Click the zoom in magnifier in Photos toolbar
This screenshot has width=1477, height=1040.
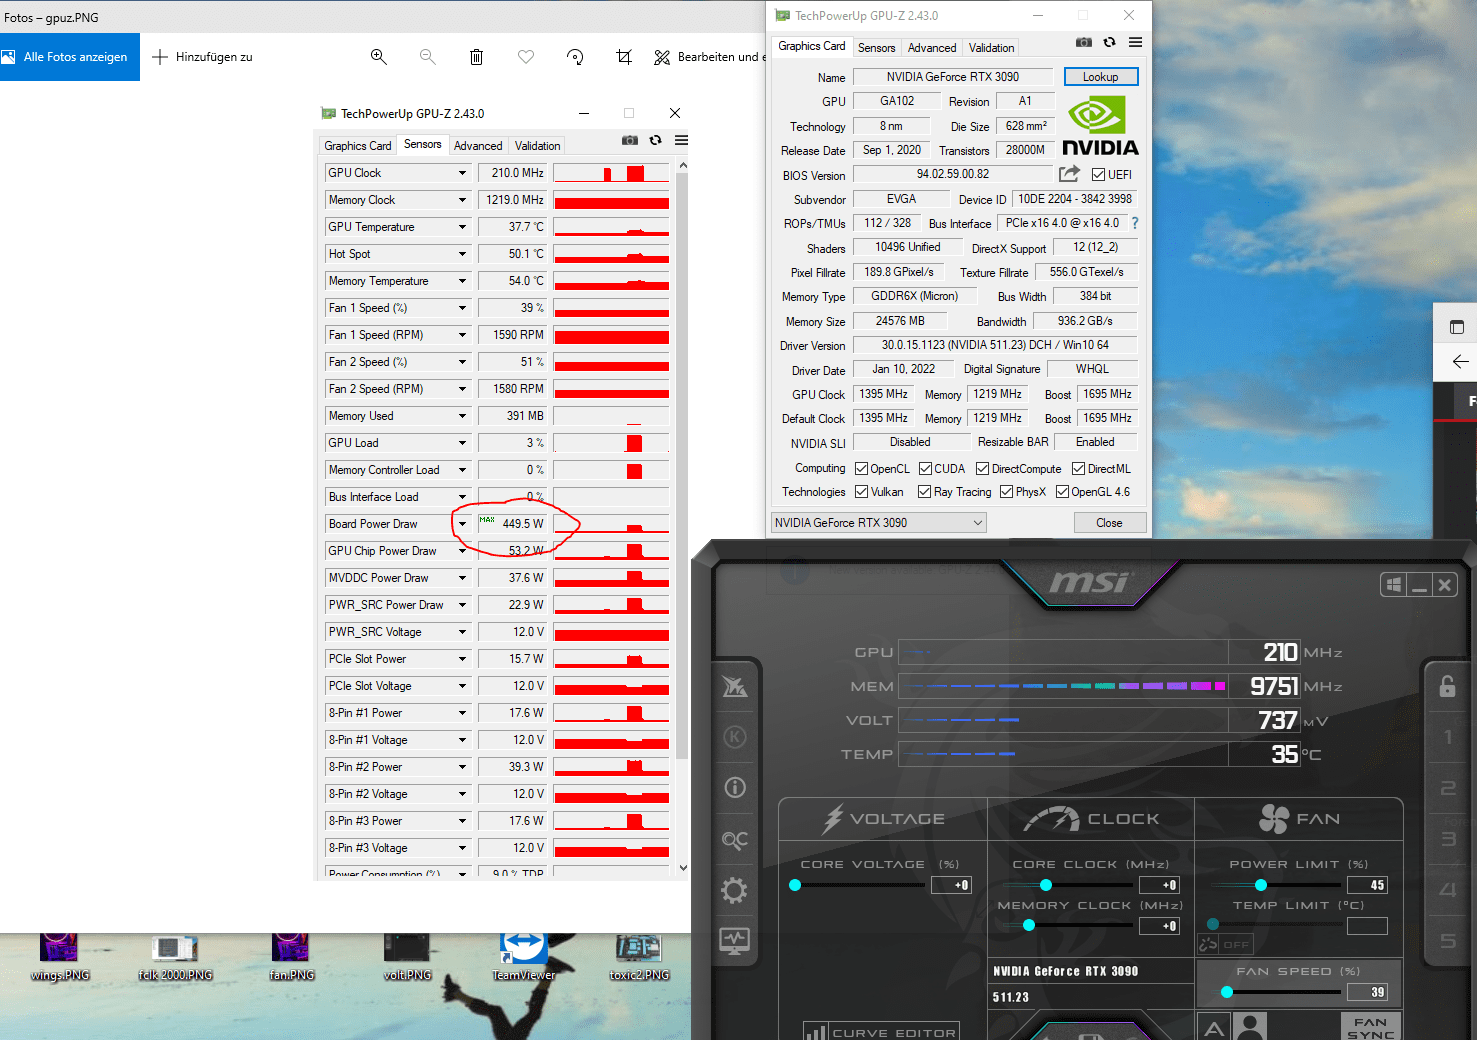click(x=378, y=57)
